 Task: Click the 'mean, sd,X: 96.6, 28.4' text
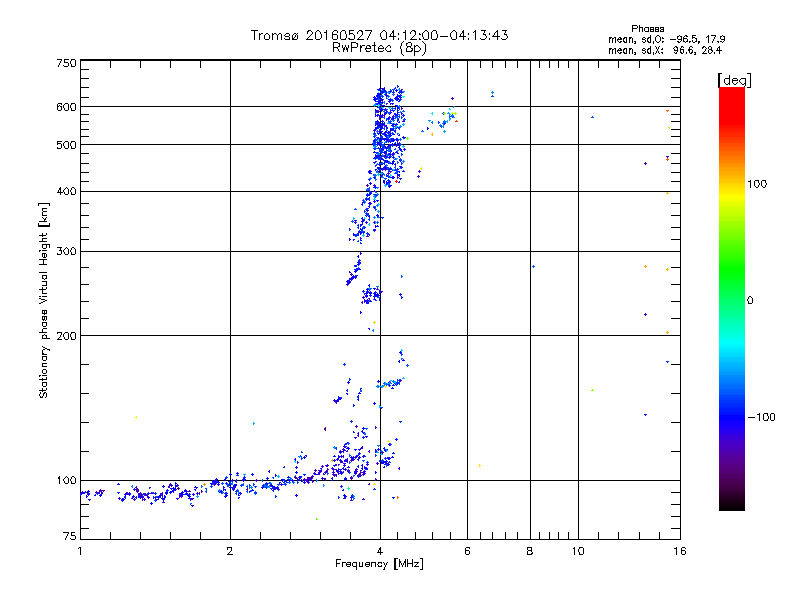coord(665,50)
